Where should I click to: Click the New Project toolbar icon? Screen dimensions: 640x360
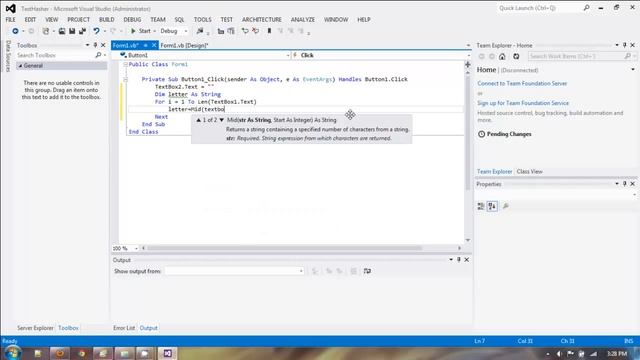46,31
